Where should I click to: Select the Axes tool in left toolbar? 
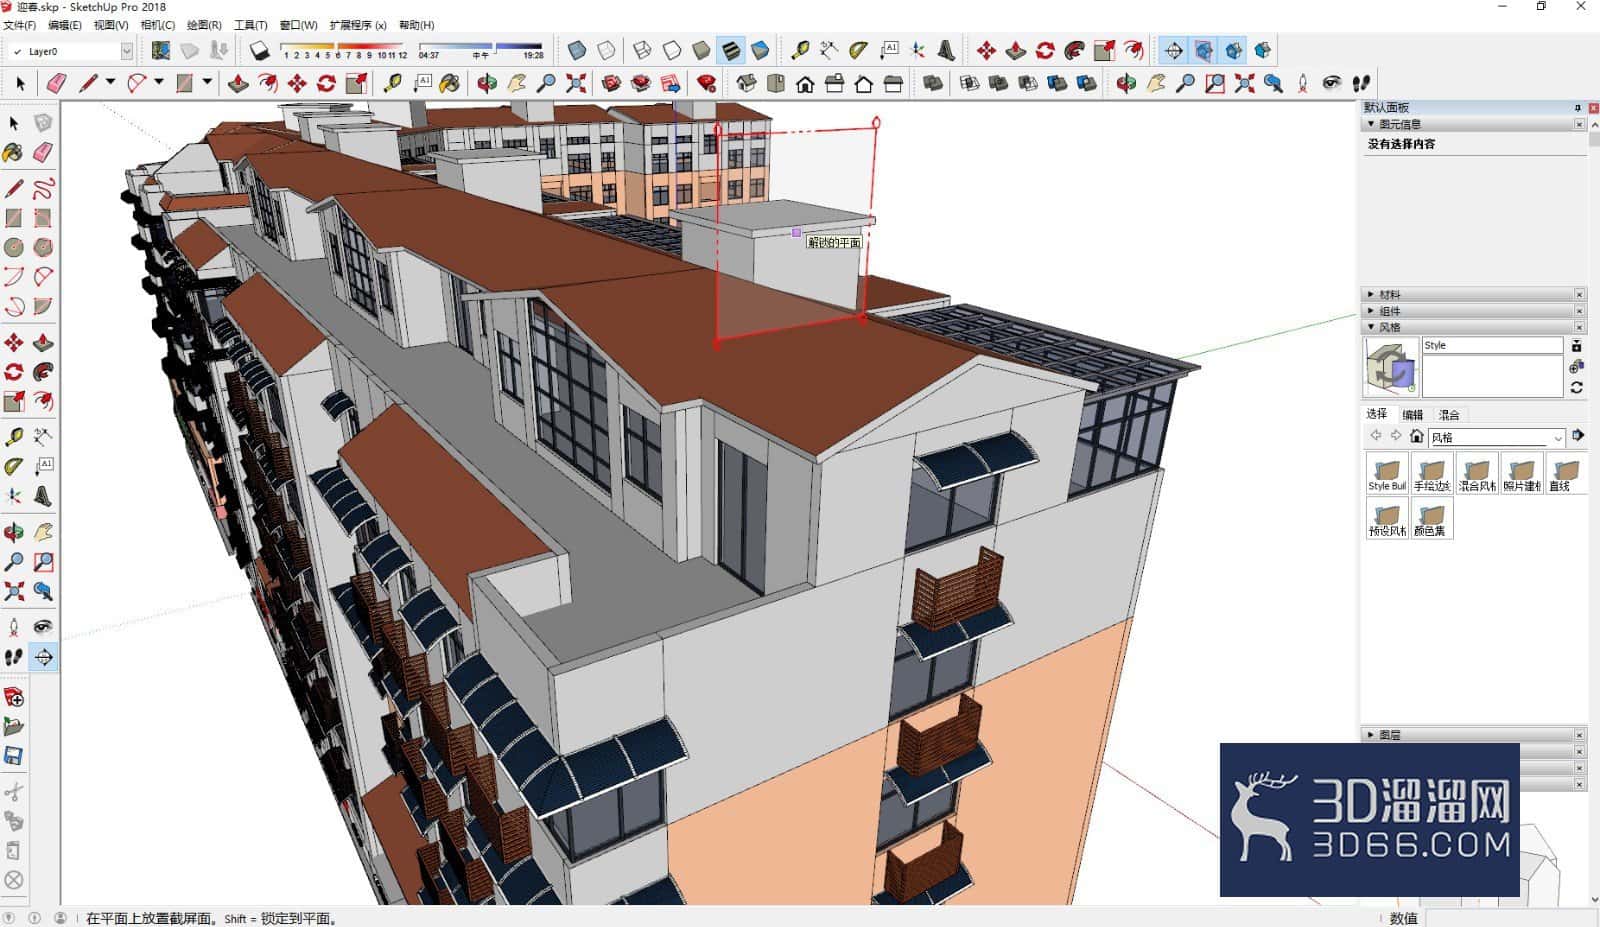point(14,496)
